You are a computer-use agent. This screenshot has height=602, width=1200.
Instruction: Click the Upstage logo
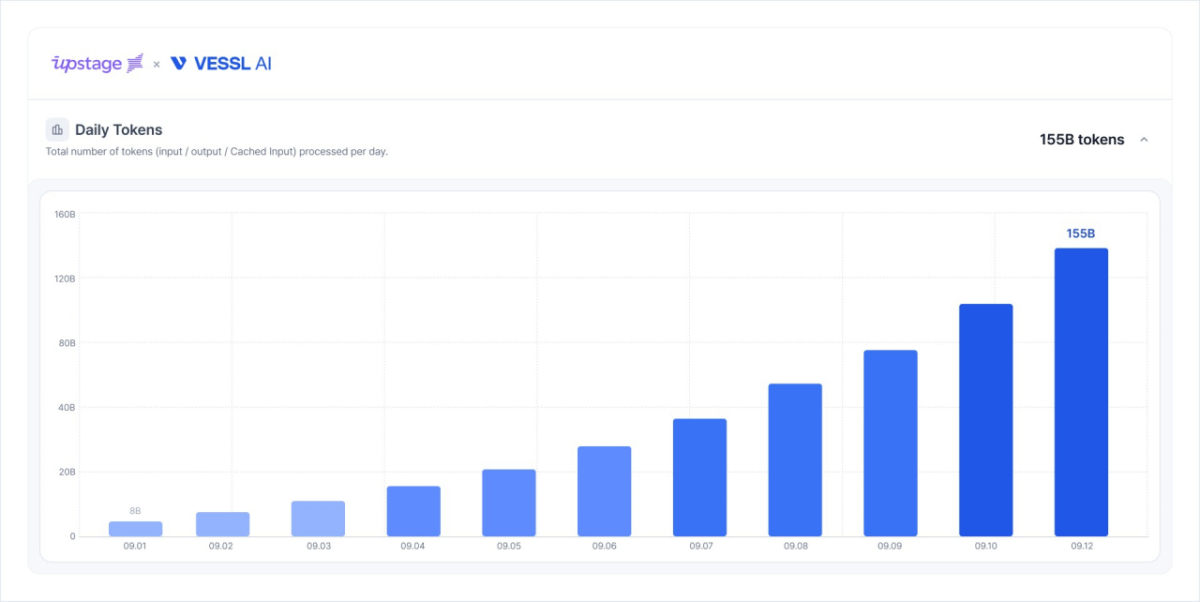[98, 63]
